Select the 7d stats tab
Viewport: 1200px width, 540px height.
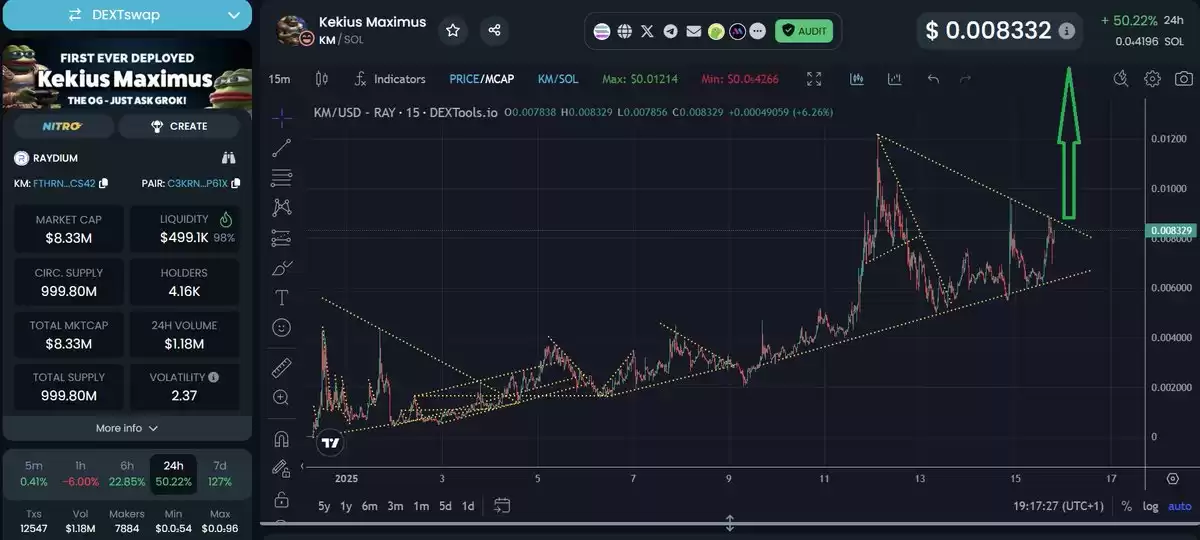point(219,473)
